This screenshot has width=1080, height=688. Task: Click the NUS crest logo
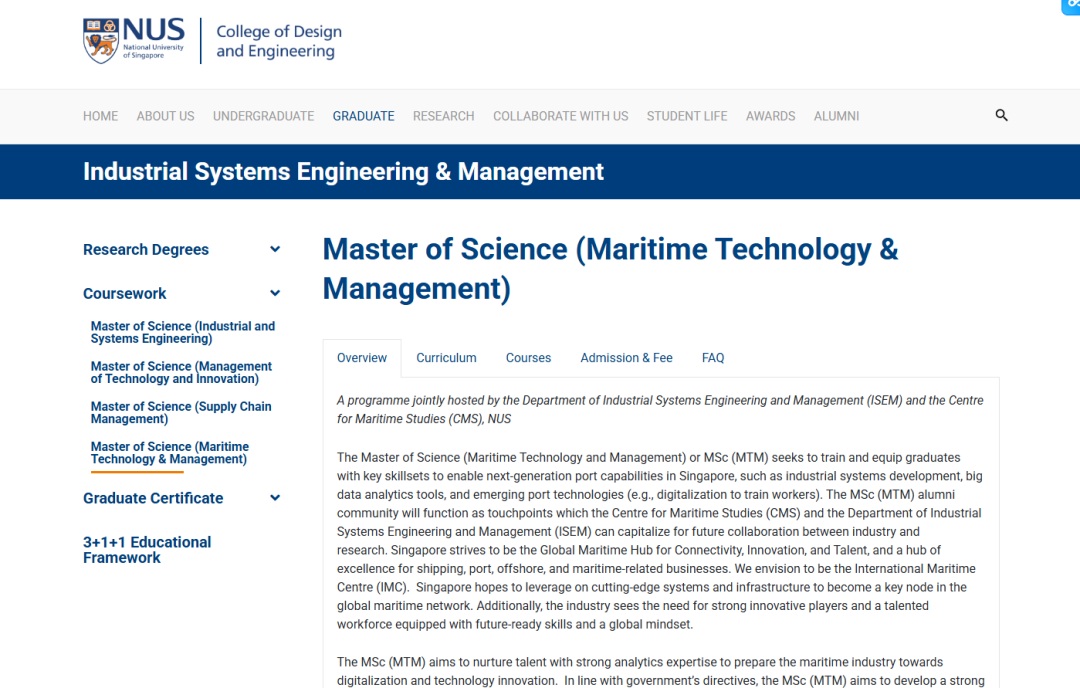pyautogui.click(x=101, y=41)
